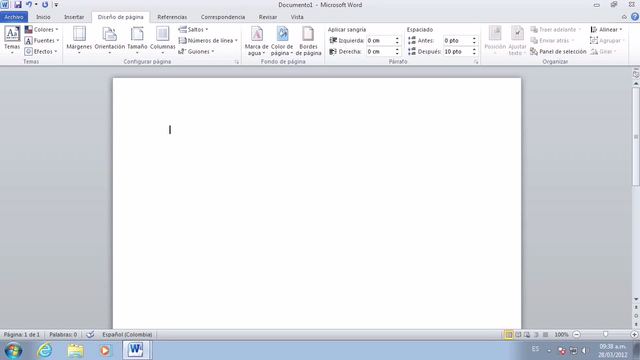Select the Print Layout view button

tap(509, 335)
